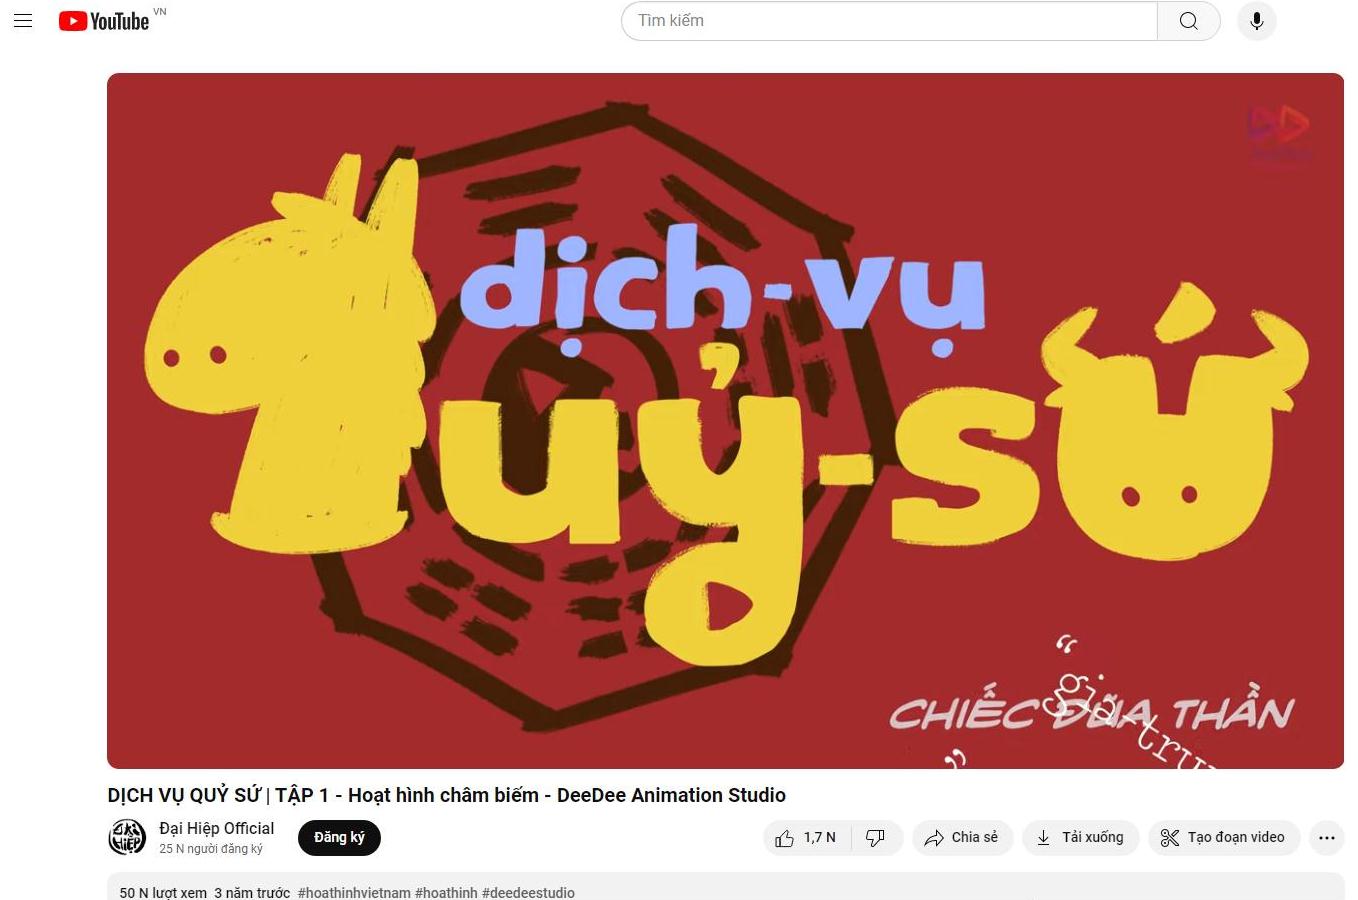
Task: Click in the Tìm kiếm search field
Action: [x=889, y=21]
